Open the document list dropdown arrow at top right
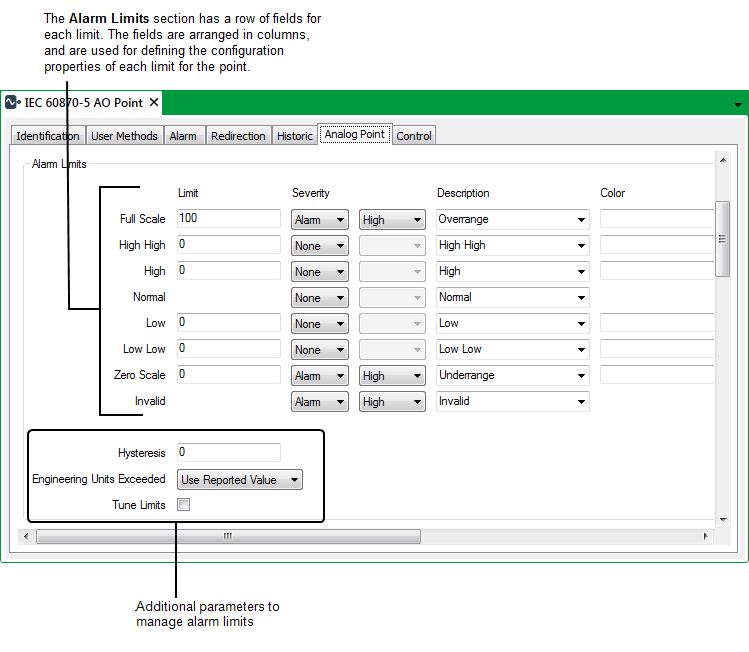 click(737, 105)
